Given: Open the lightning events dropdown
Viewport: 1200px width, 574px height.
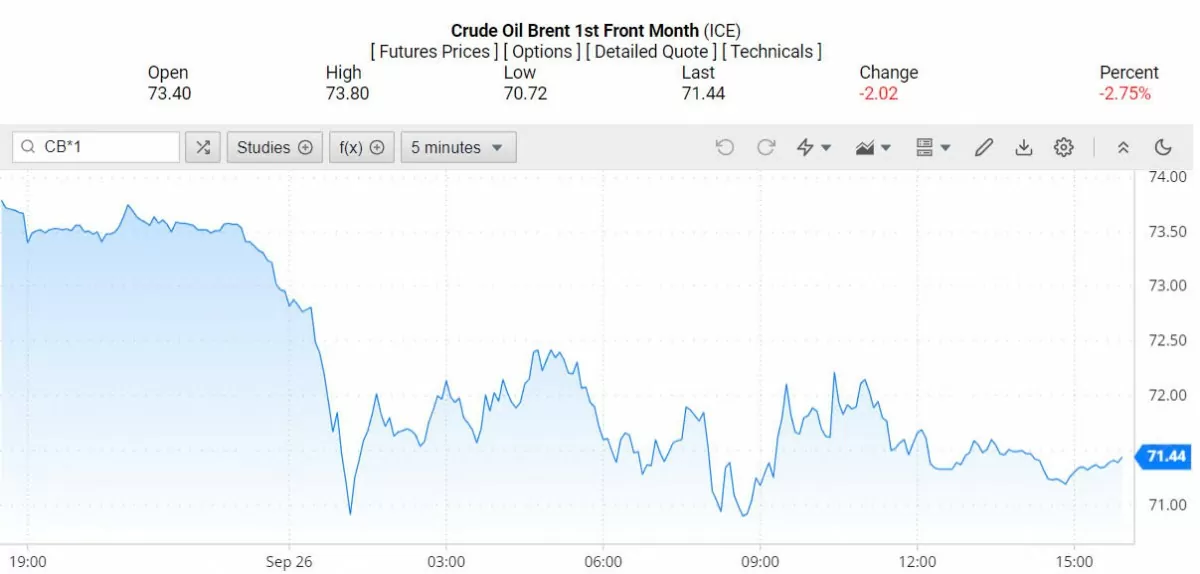Looking at the screenshot, I should (813, 148).
